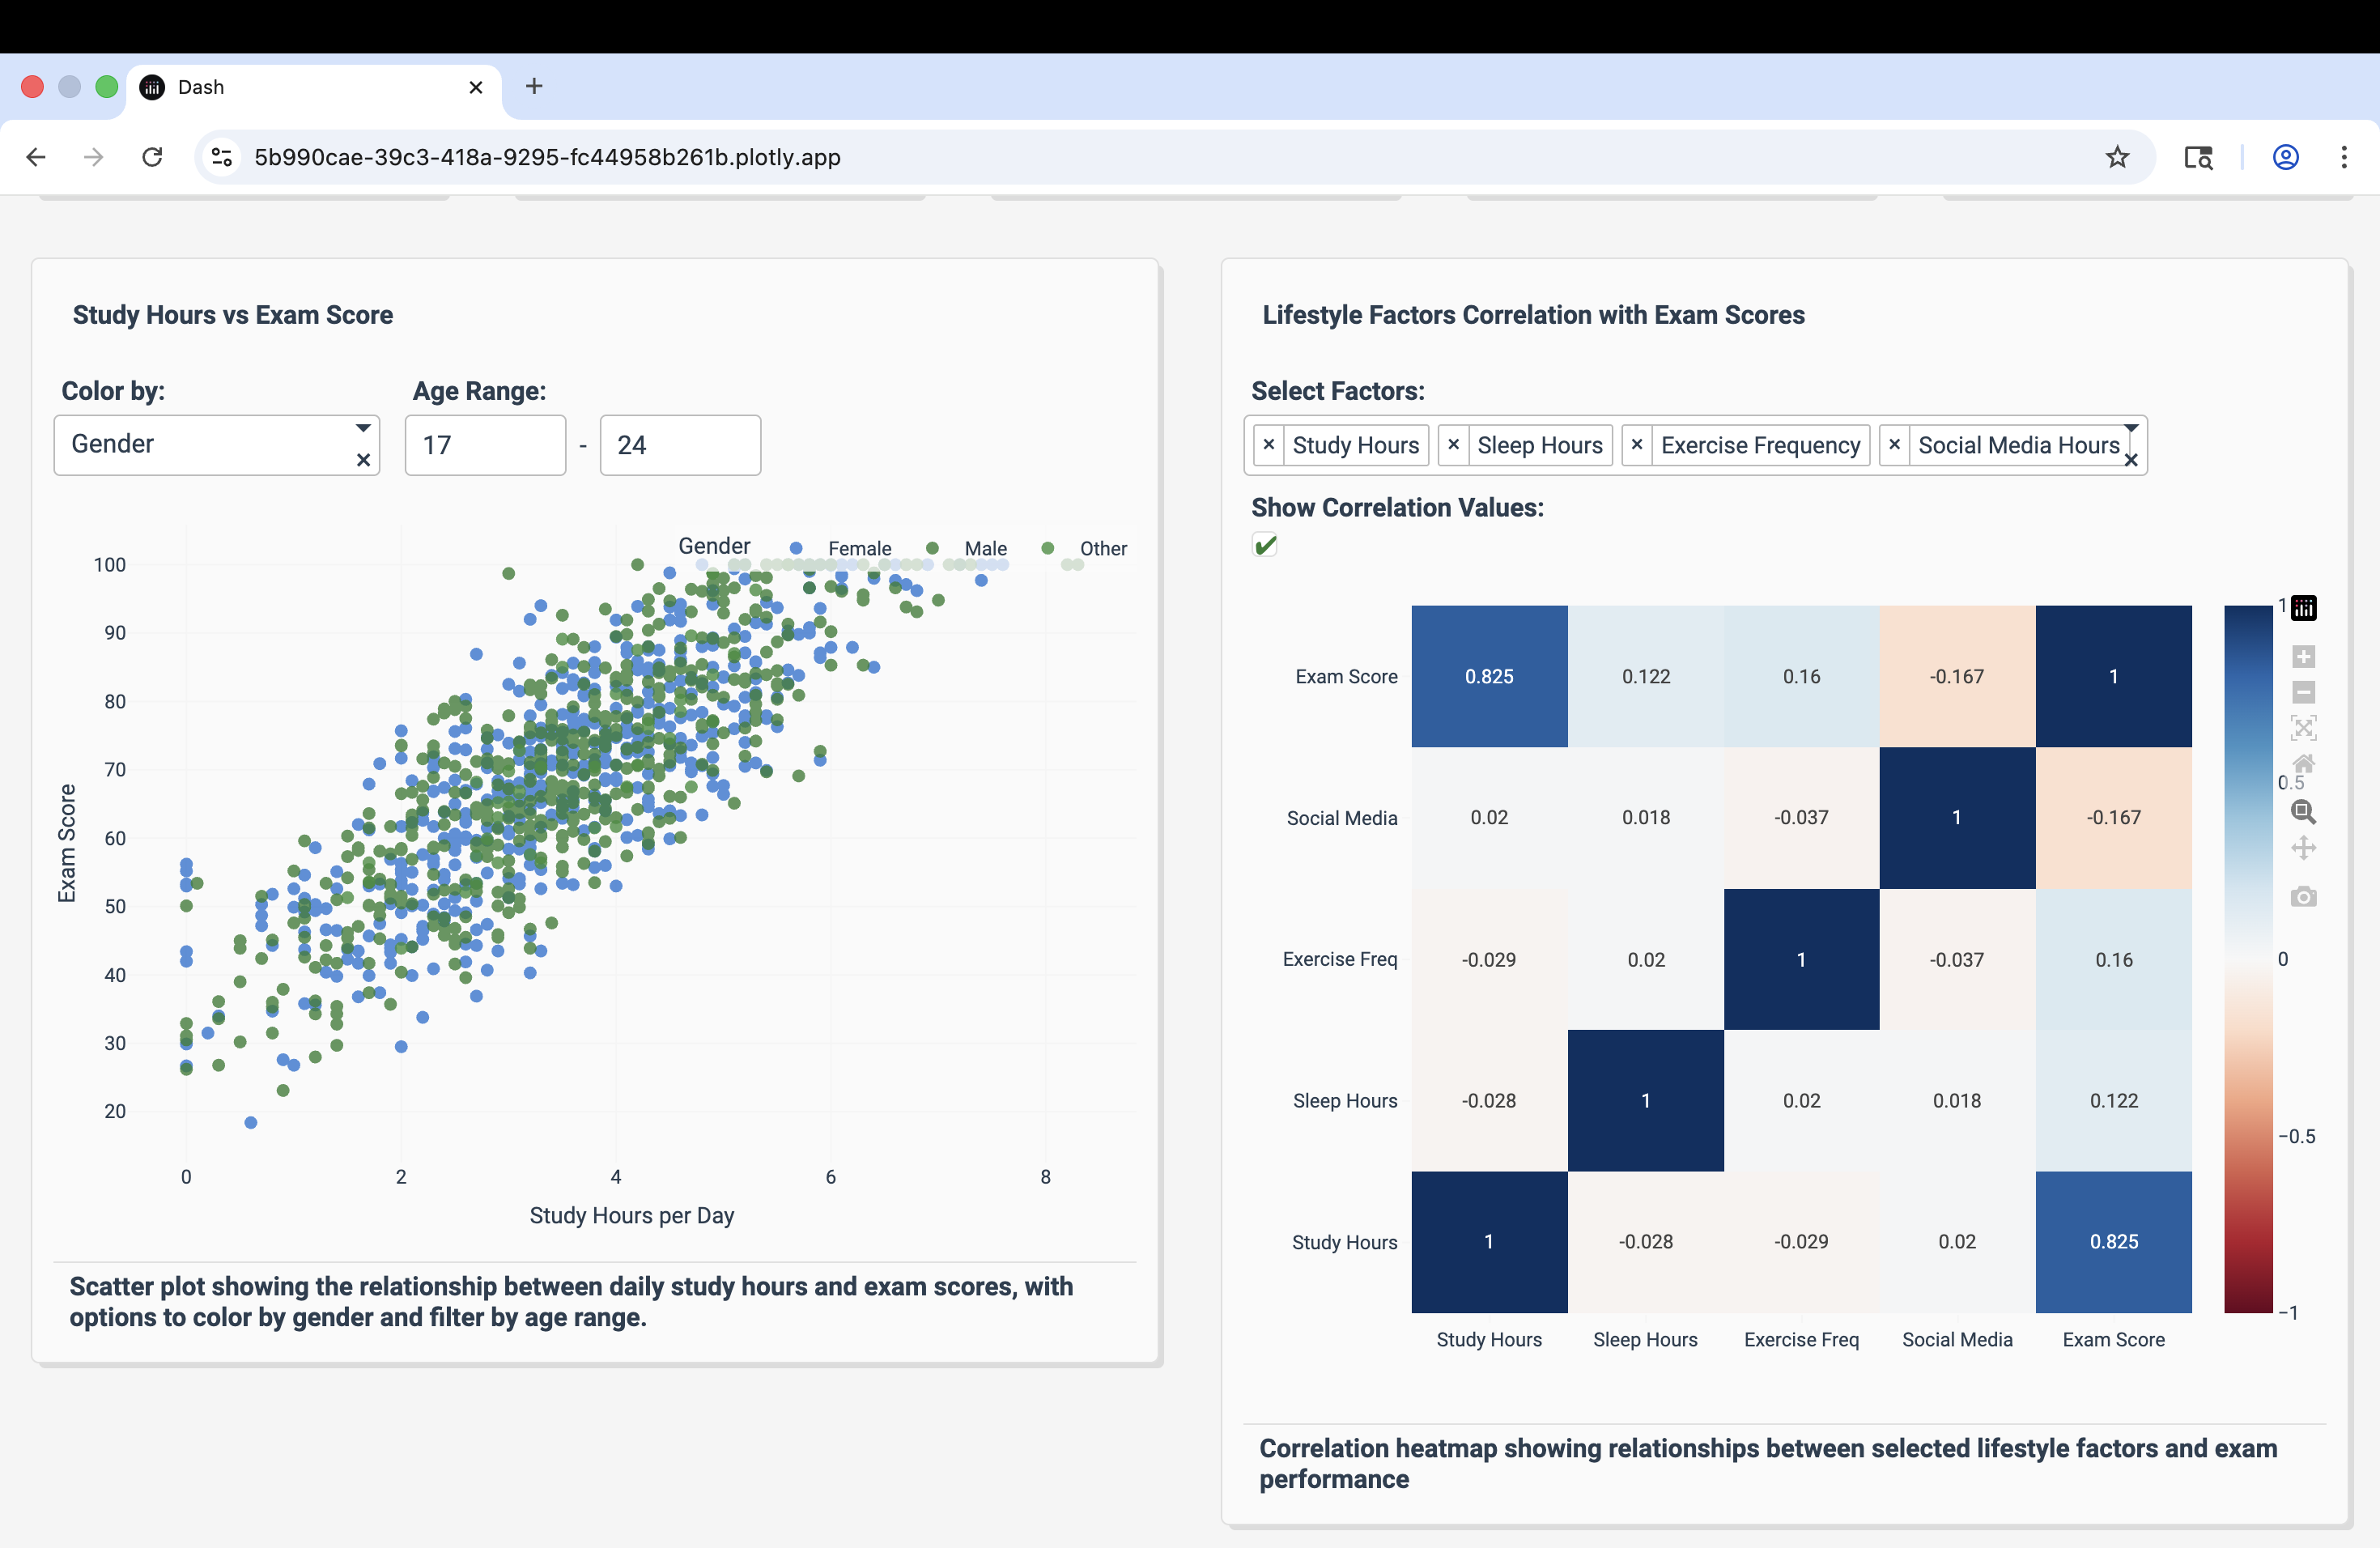Toggle Male series in scatter legend

(x=984, y=548)
